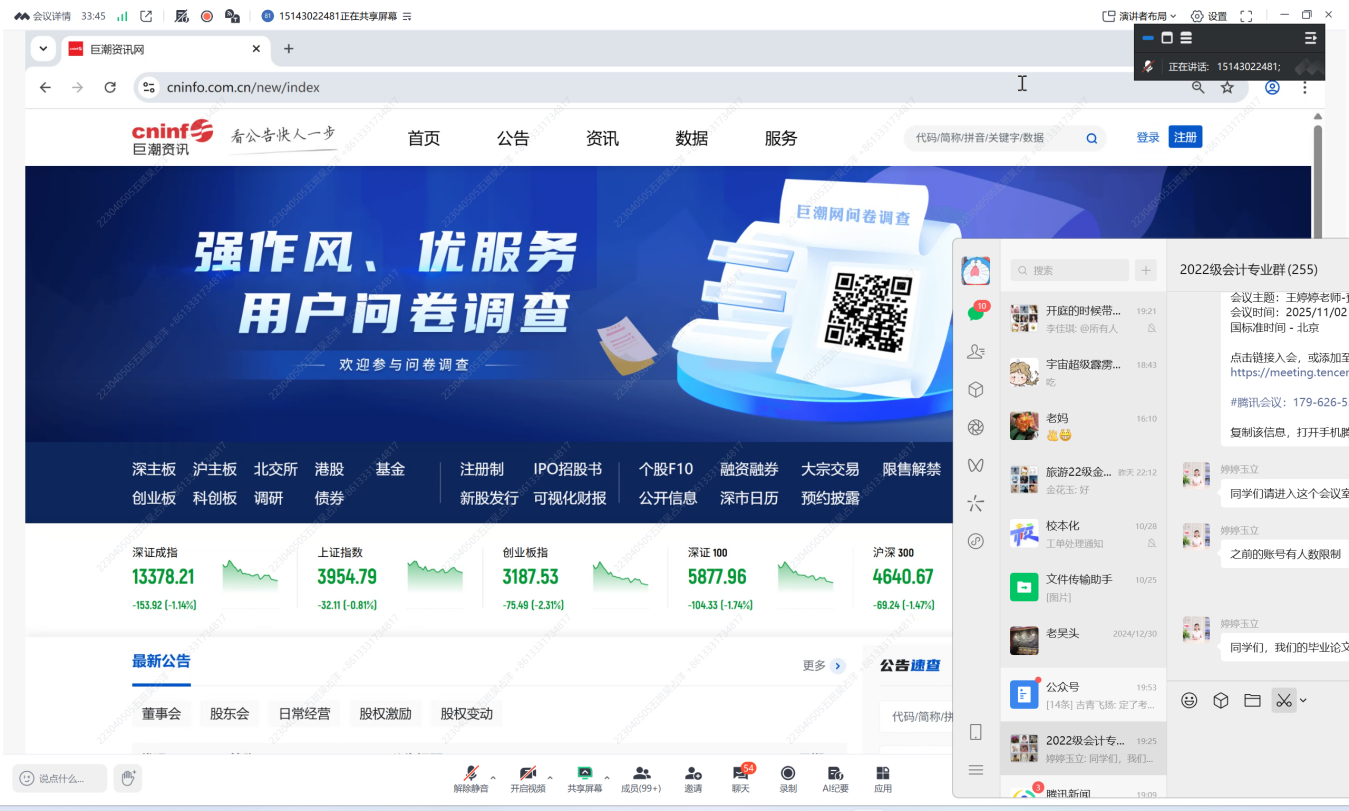The width and height of the screenshot is (1349, 811).
Task: Expand screenshot options arrow beside scissors
Action: tap(1303, 700)
